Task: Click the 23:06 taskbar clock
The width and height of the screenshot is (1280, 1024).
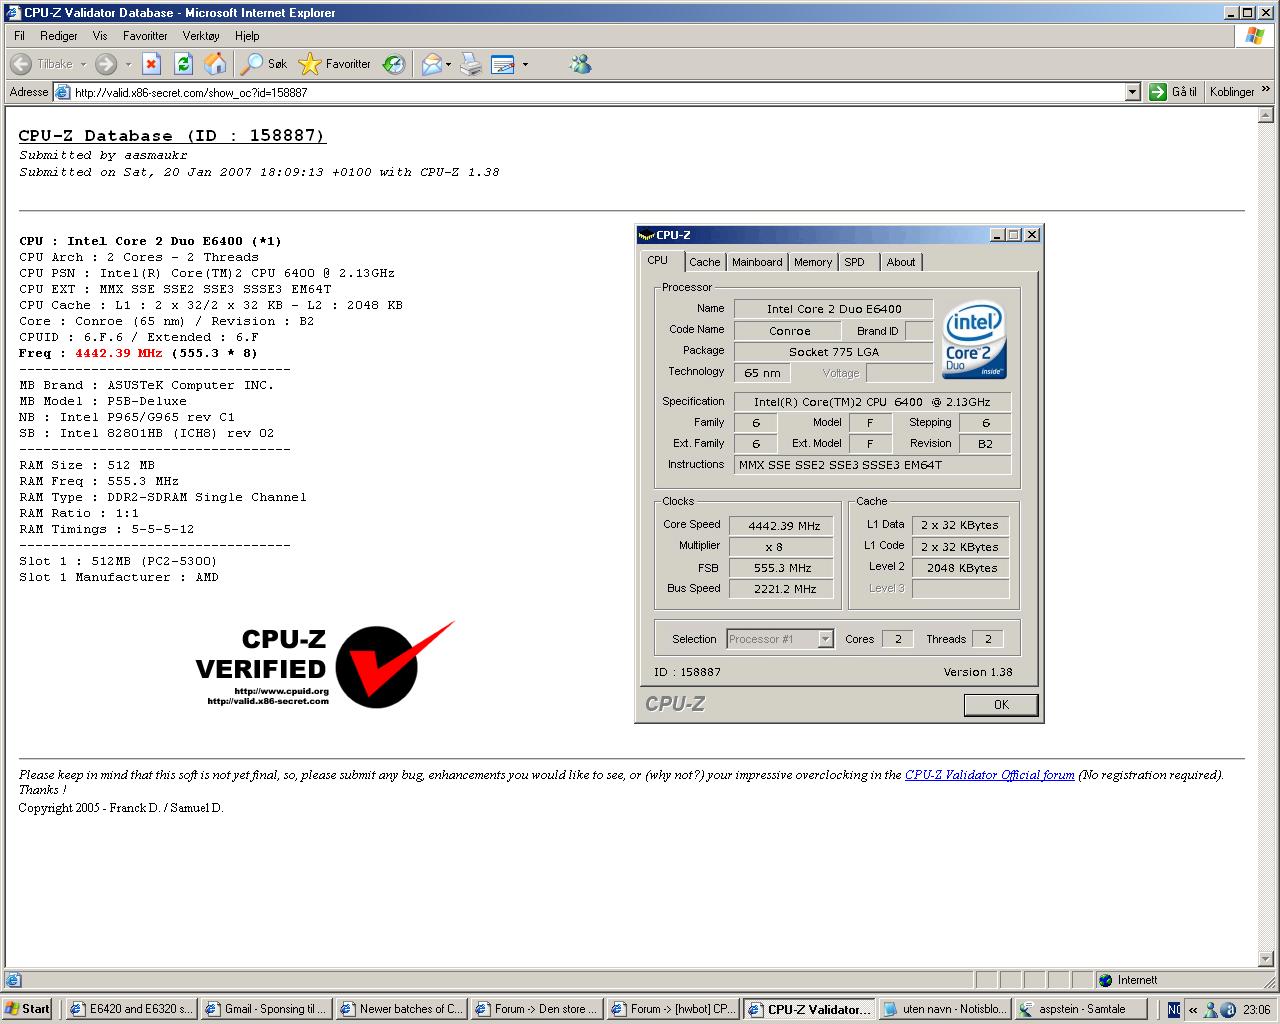Action: click(1256, 1009)
